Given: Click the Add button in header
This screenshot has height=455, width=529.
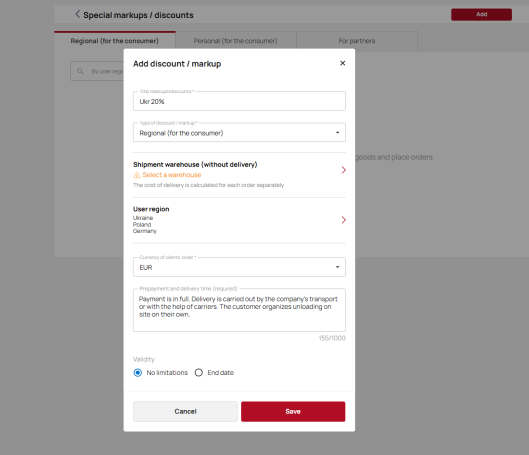Looking at the screenshot, I should [x=481, y=15].
